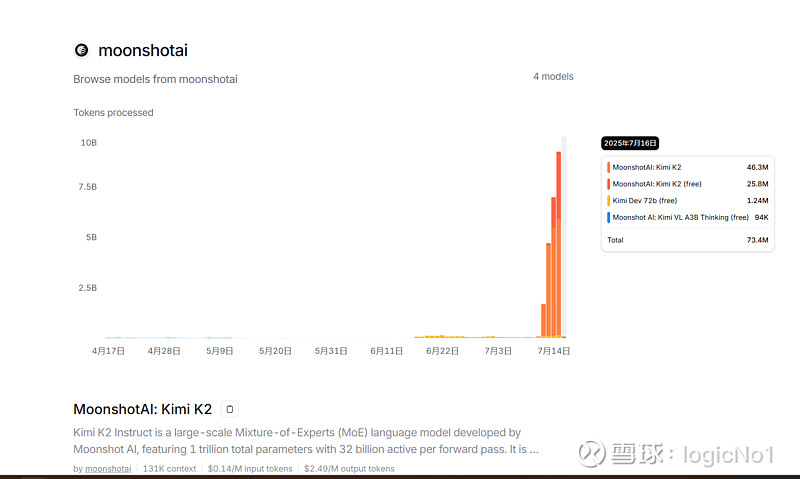This screenshot has width=800, height=479.
Task: Click MoonshotAI: Kimi K2 legend row
Action: [688, 167]
